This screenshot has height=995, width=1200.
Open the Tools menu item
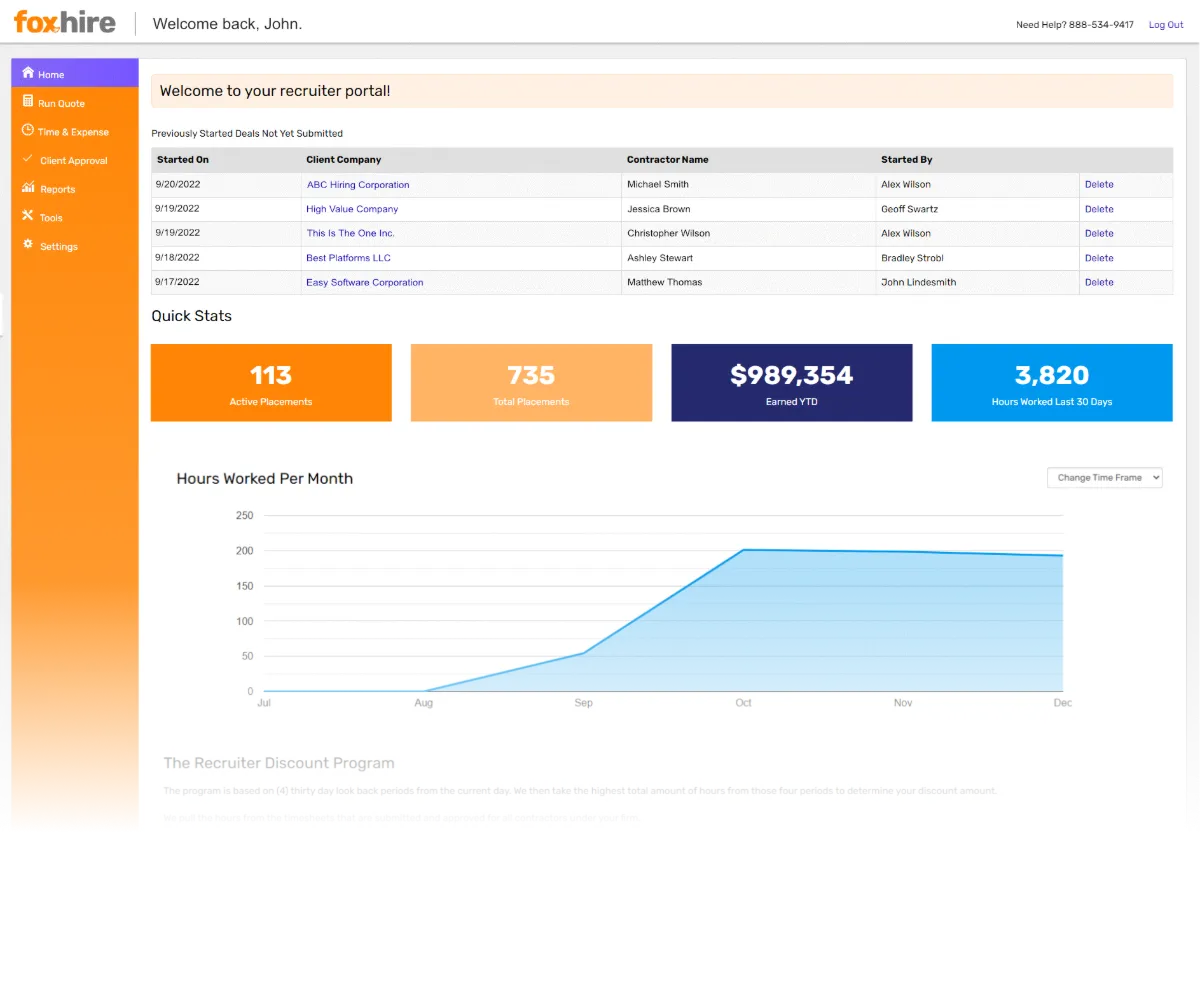(x=75, y=217)
